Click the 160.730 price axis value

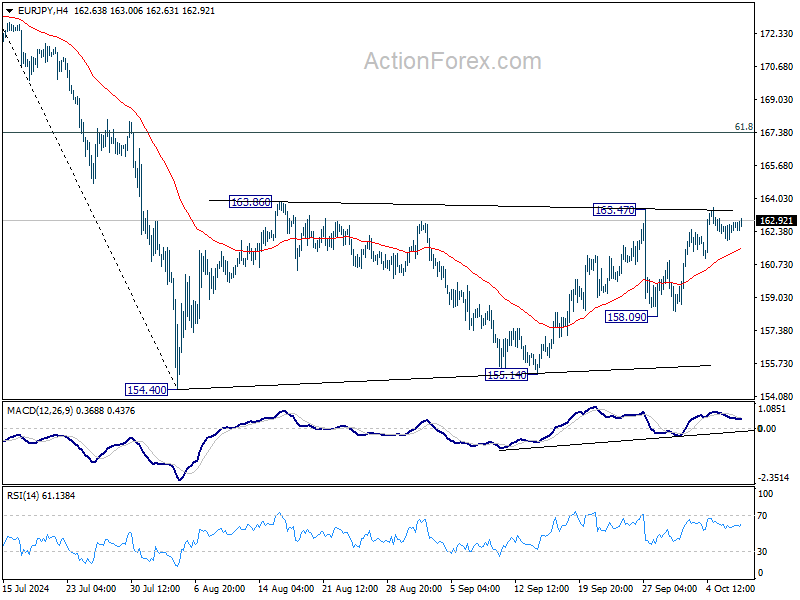pyautogui.click(x=776, y=264)
